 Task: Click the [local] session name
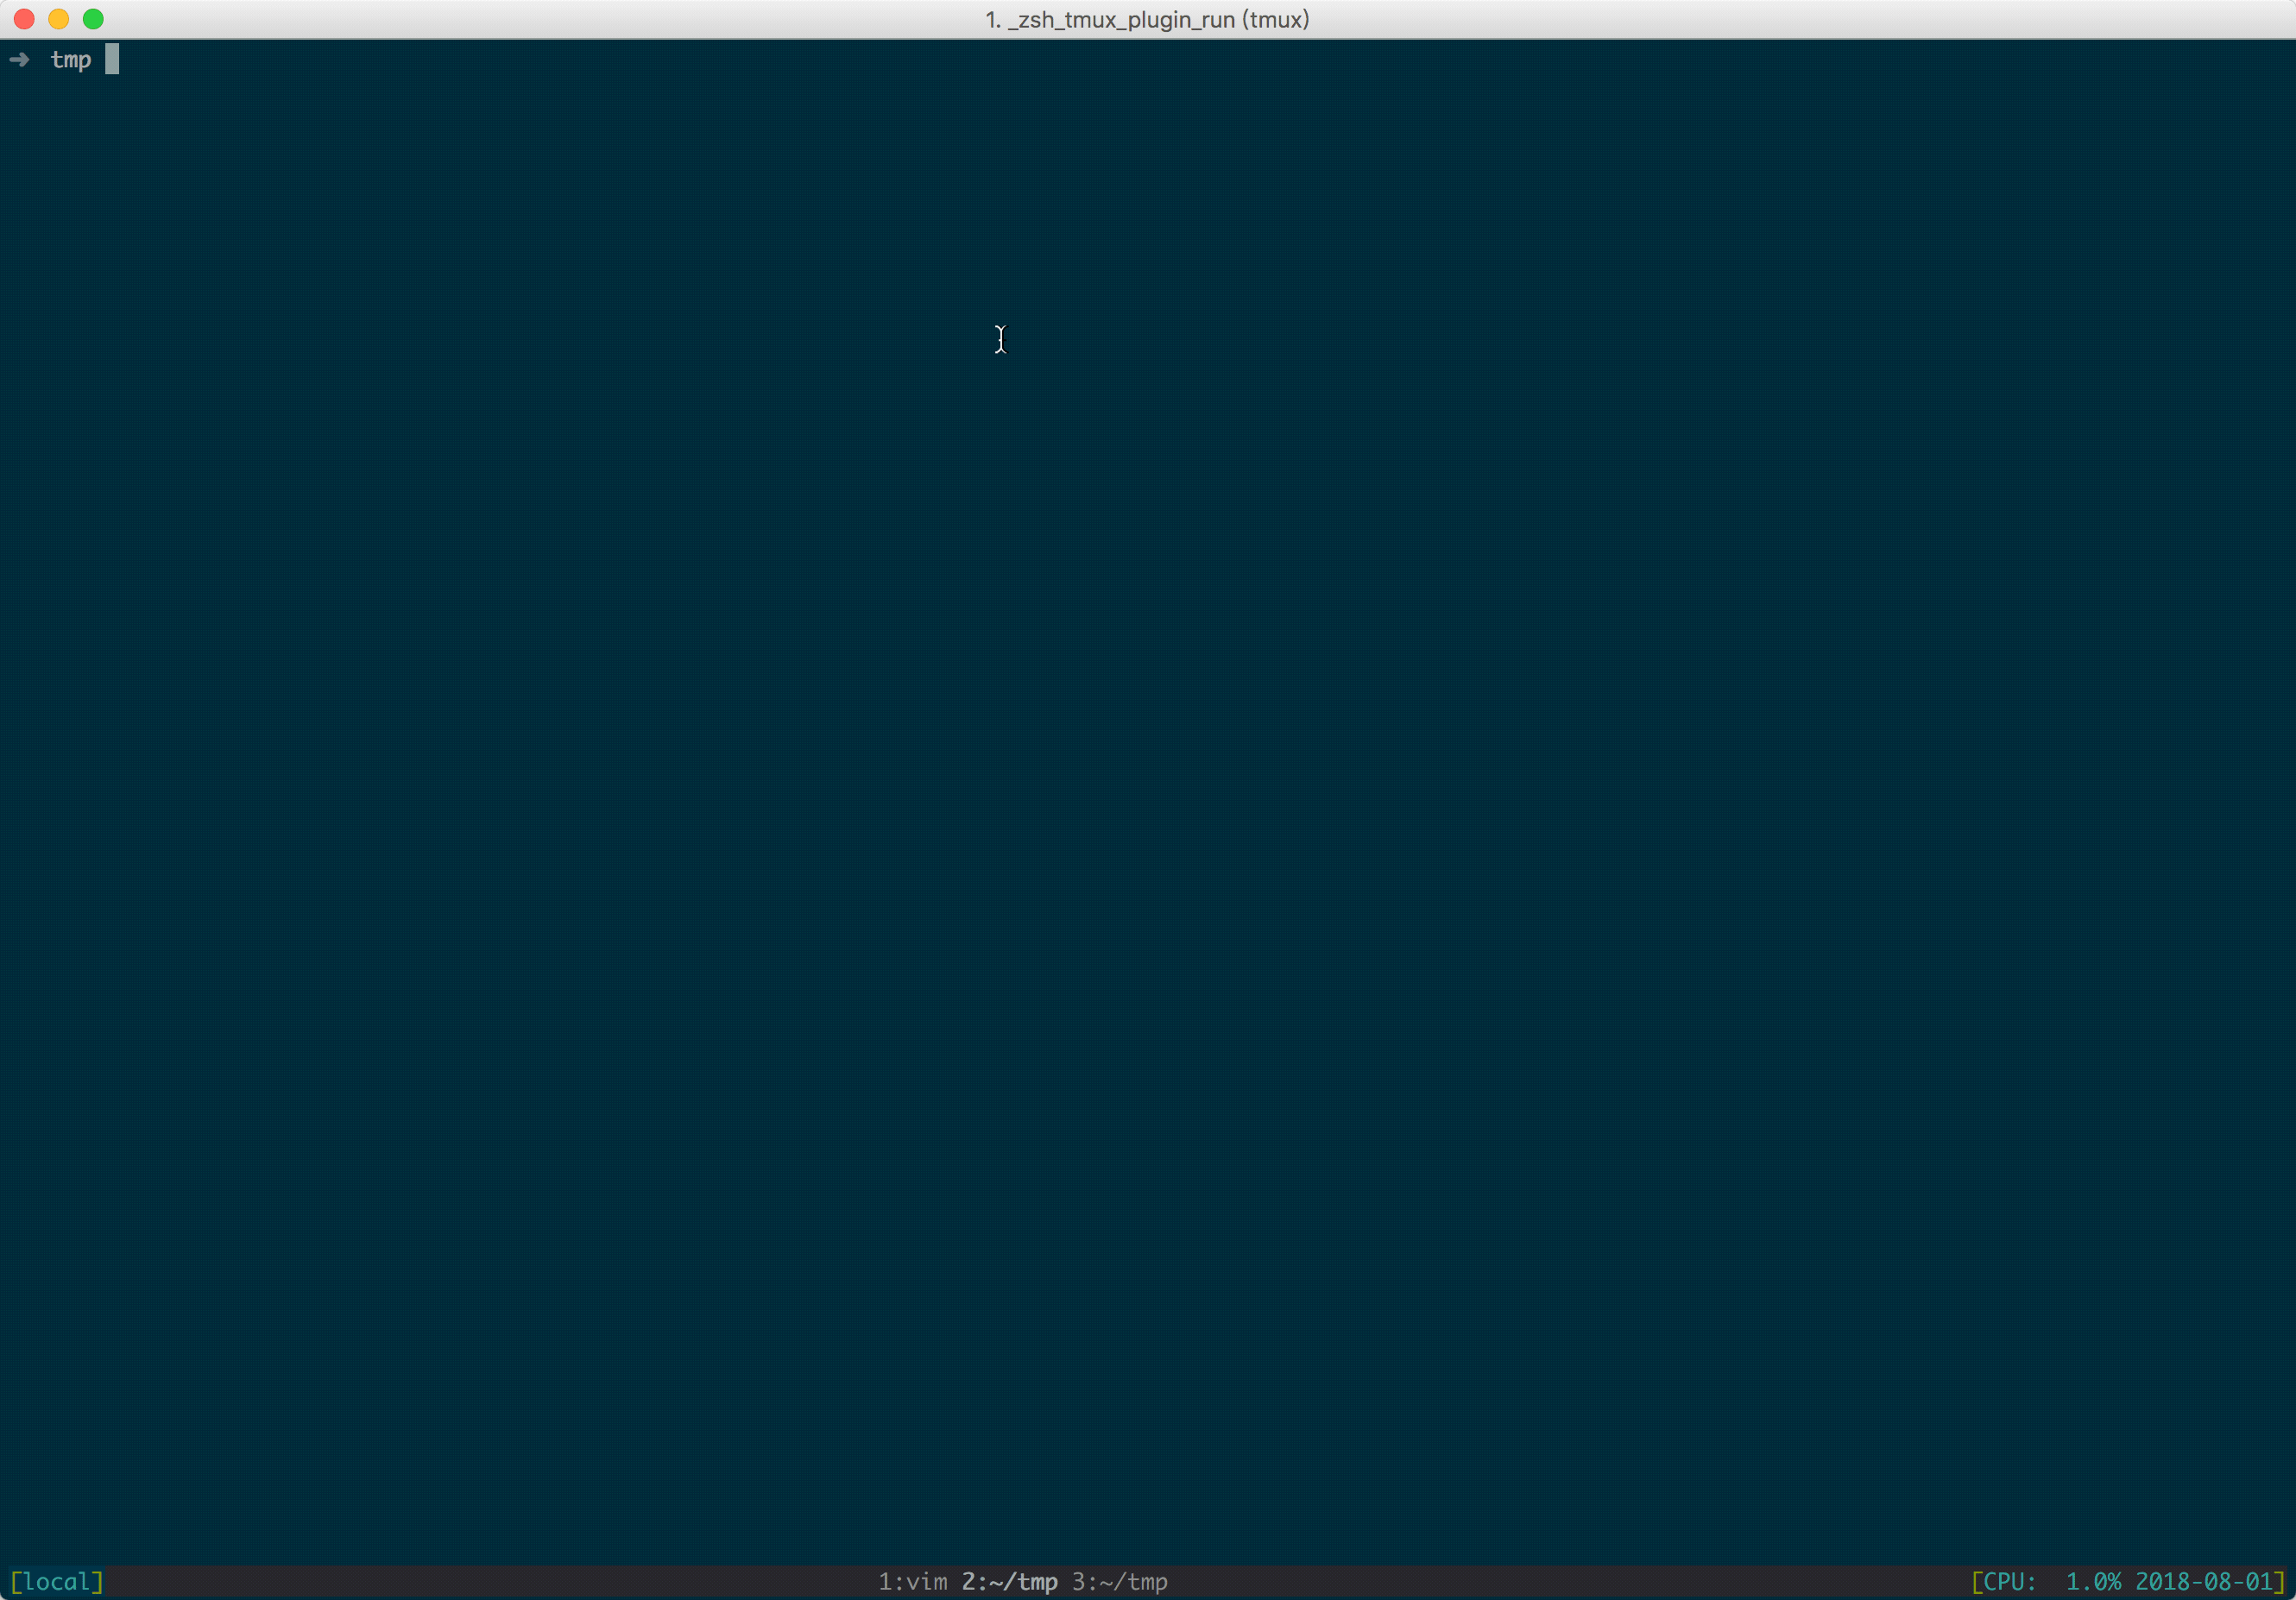(x=57, y=1582)
